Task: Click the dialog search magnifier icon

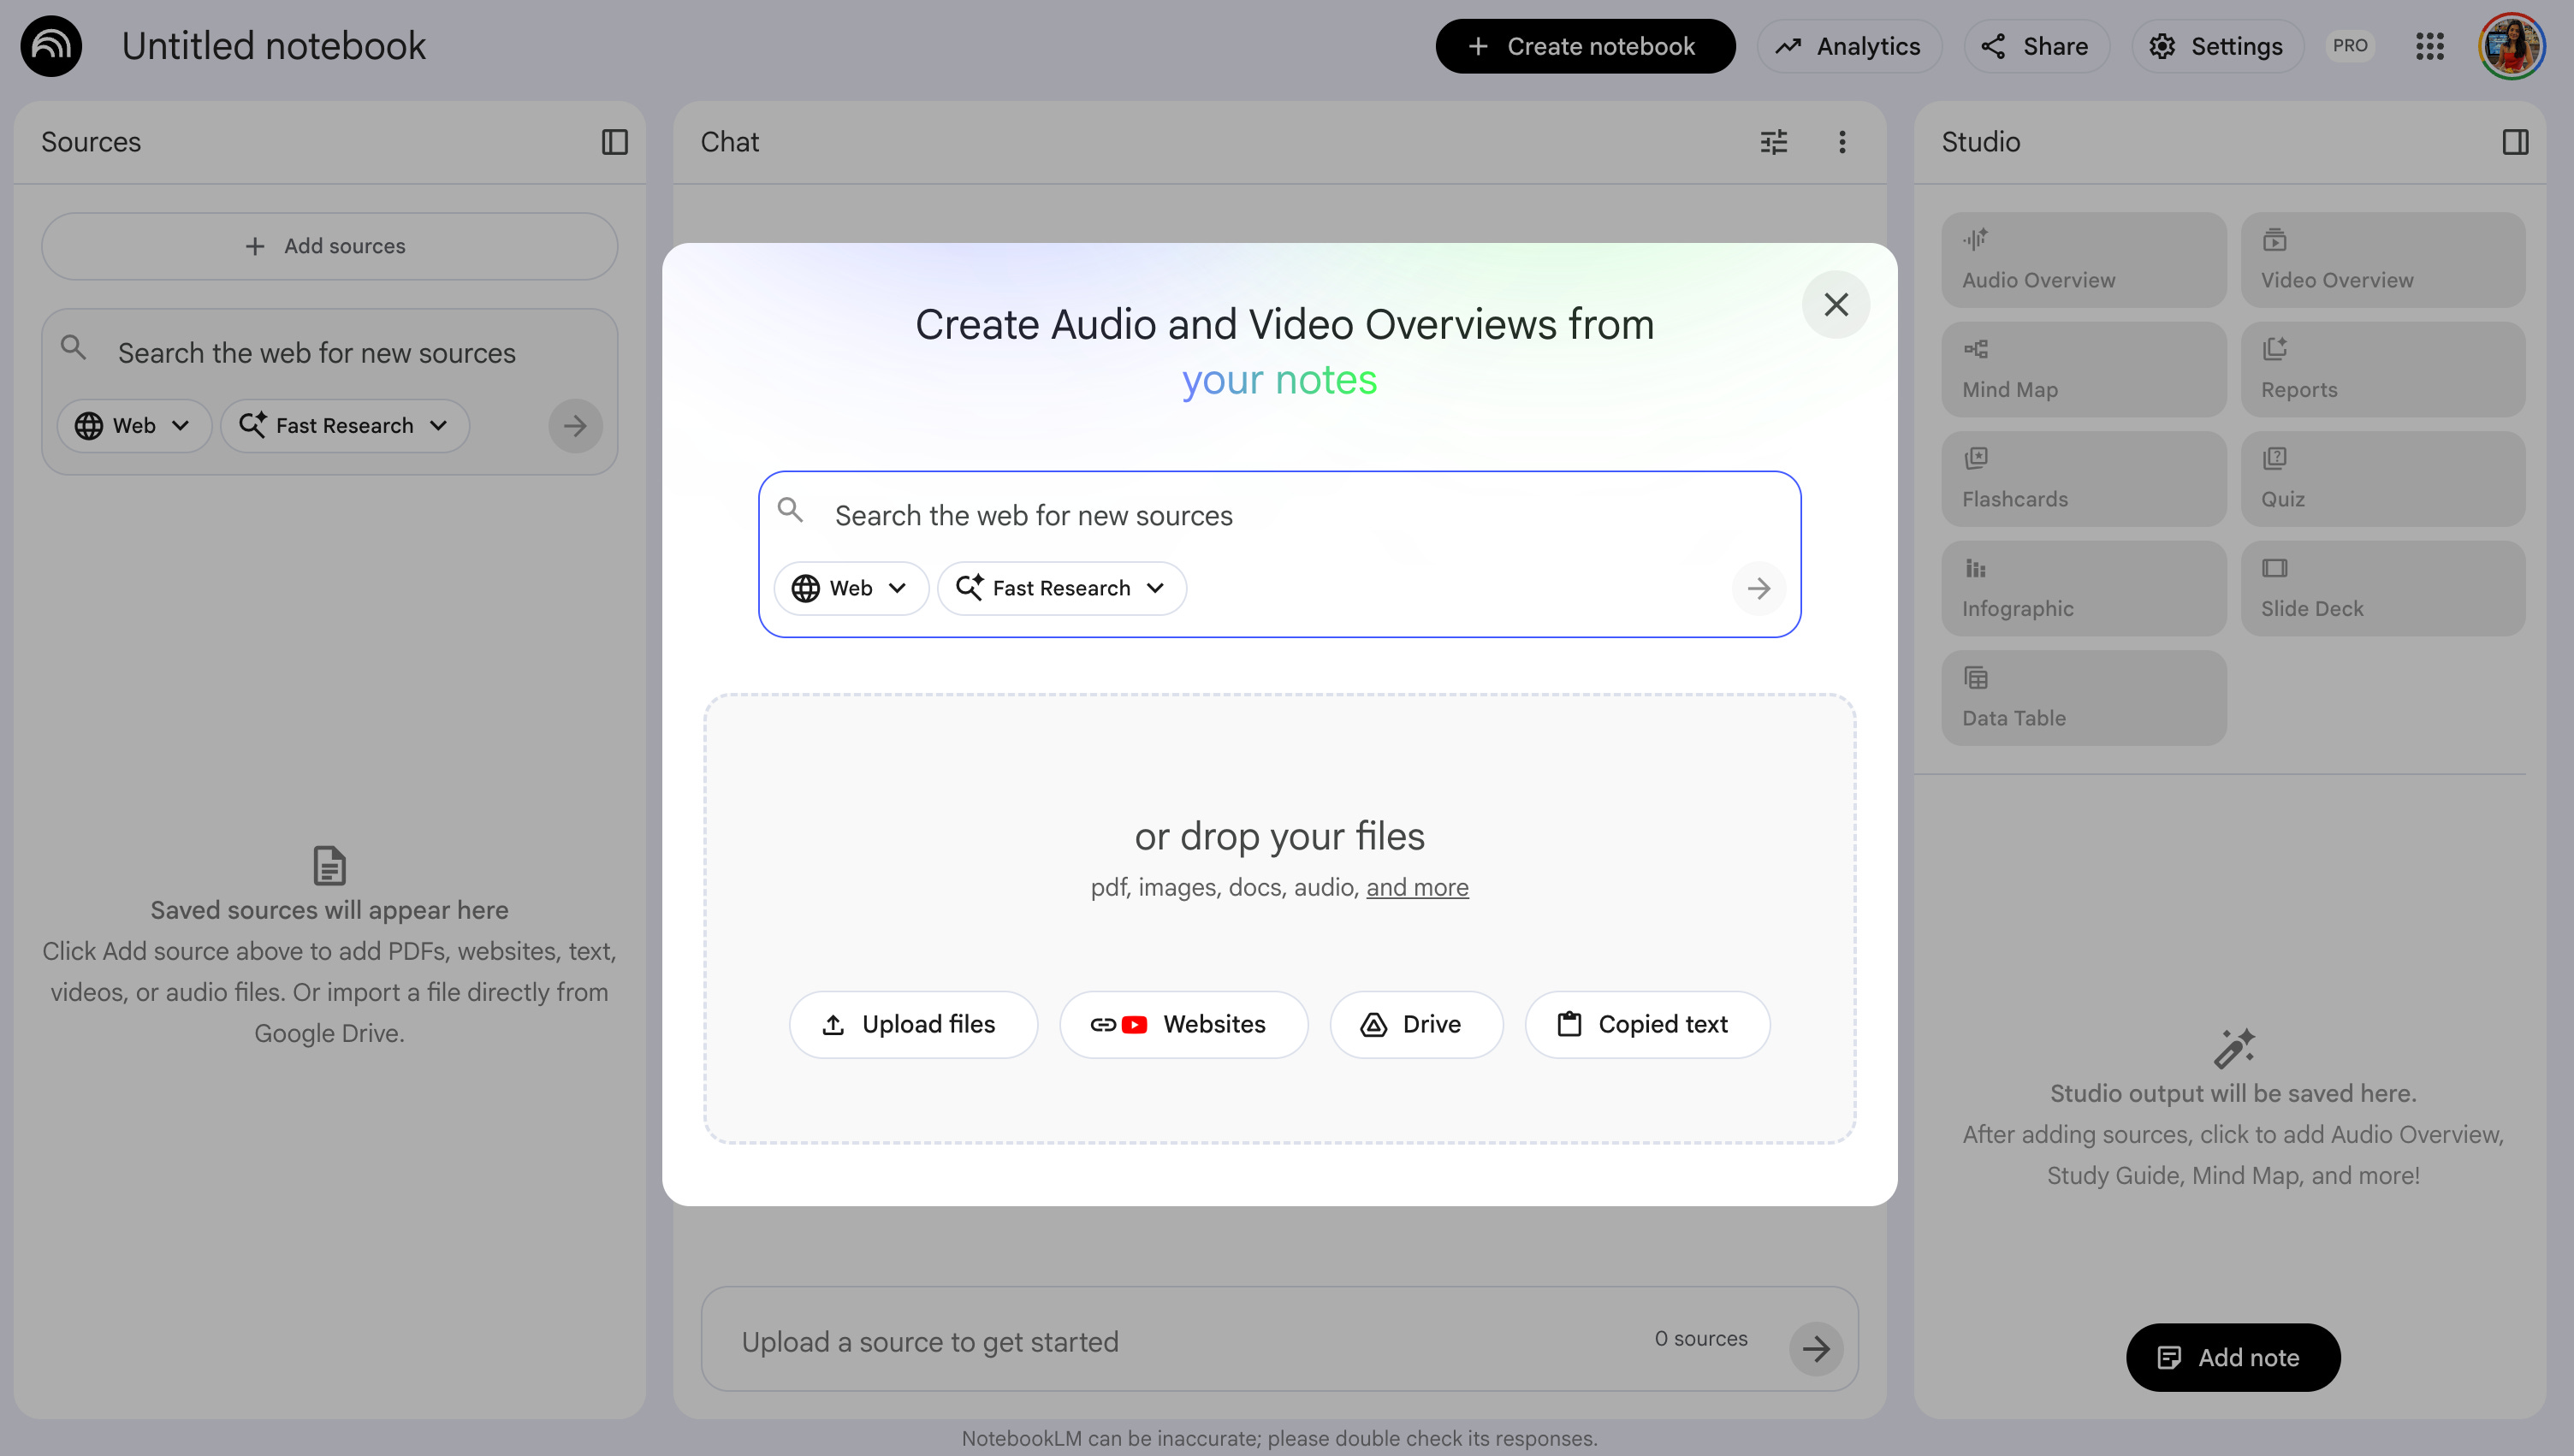Action: pyautogui.click(x=790, y=510)
